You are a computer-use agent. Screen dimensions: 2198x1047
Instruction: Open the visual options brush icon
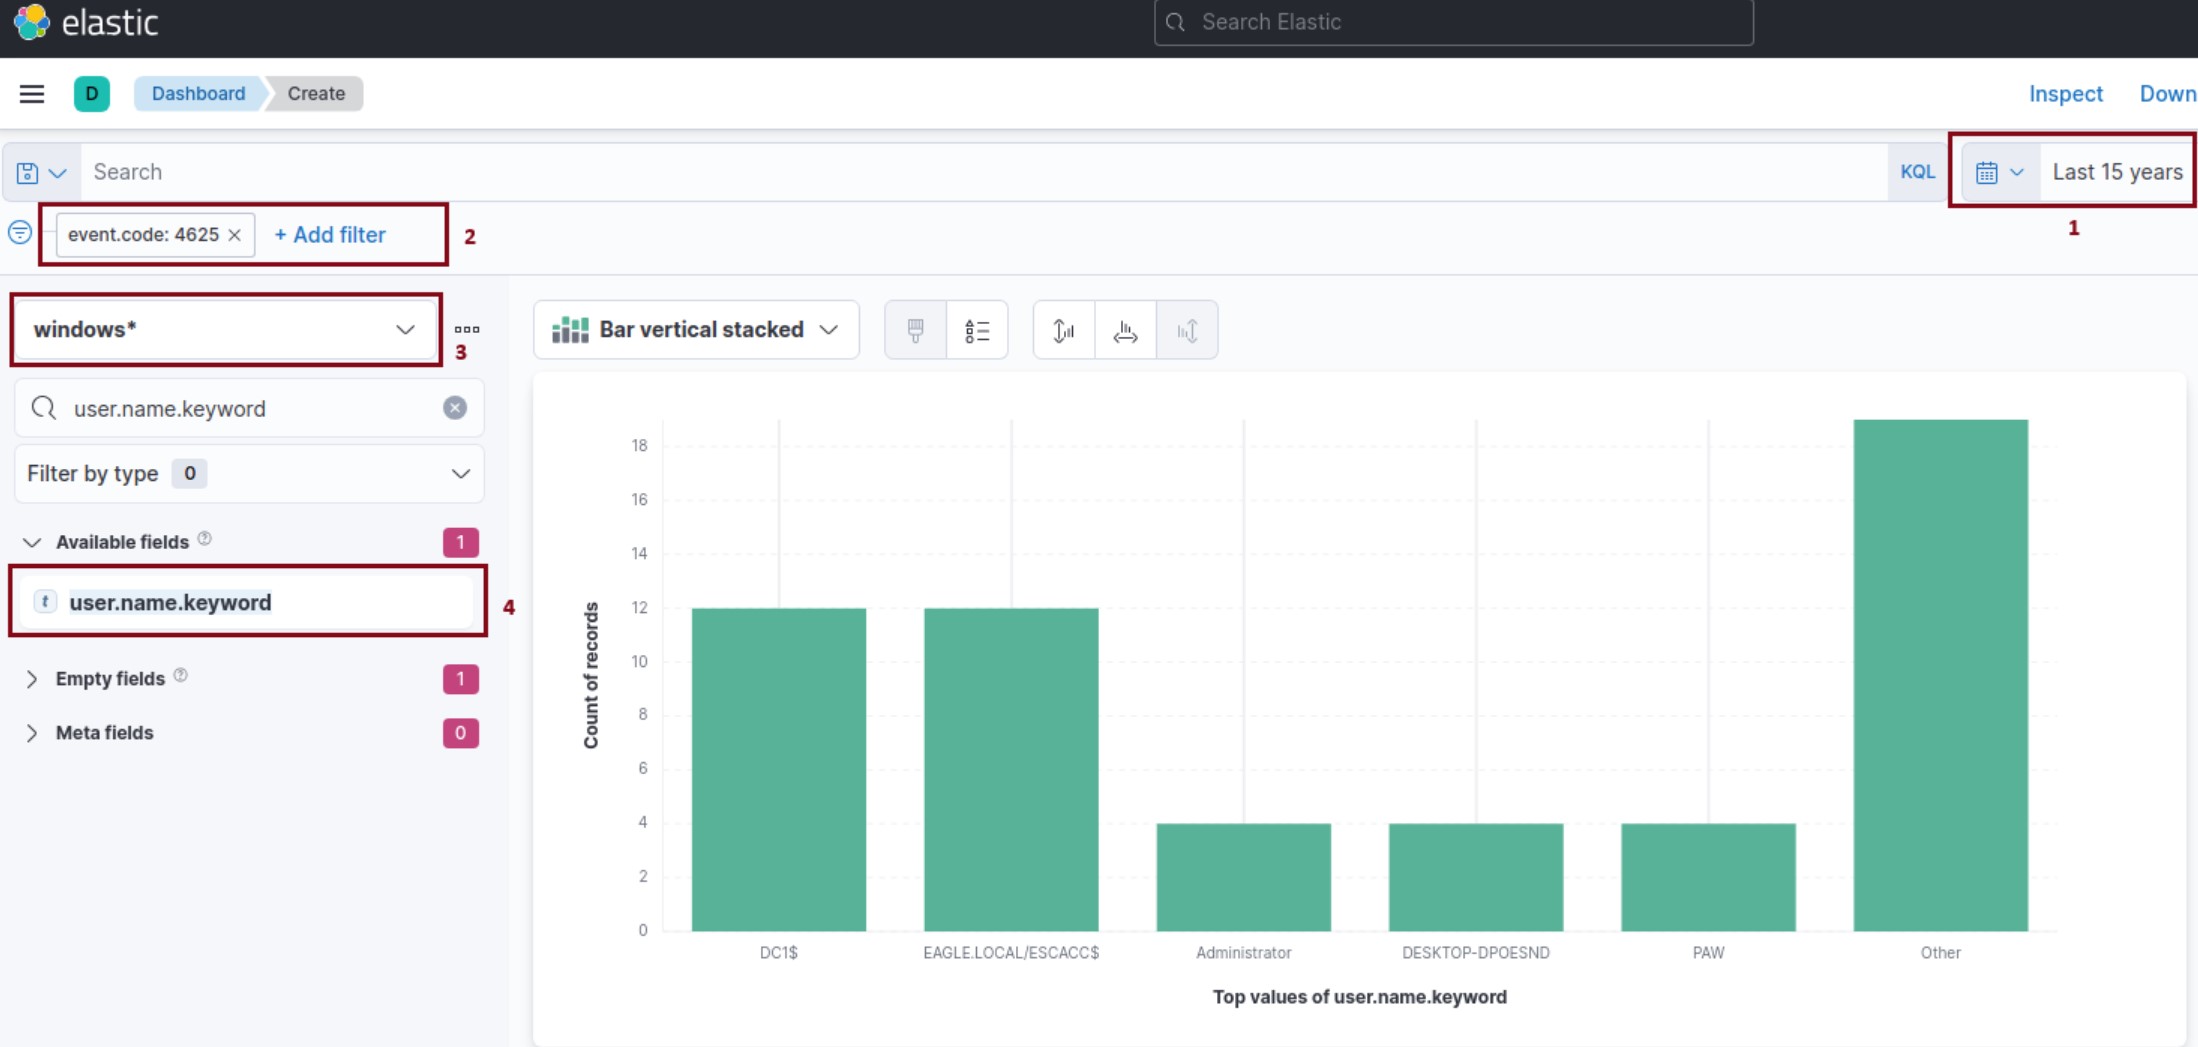[915, 330]
